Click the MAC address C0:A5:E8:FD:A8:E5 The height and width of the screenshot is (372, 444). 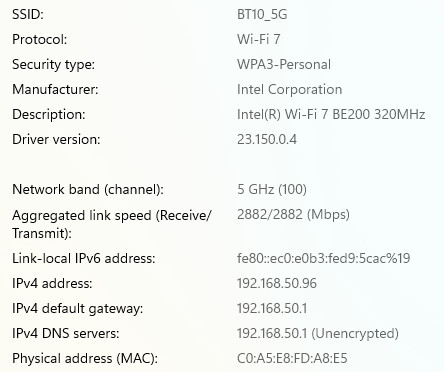point(292,358)
